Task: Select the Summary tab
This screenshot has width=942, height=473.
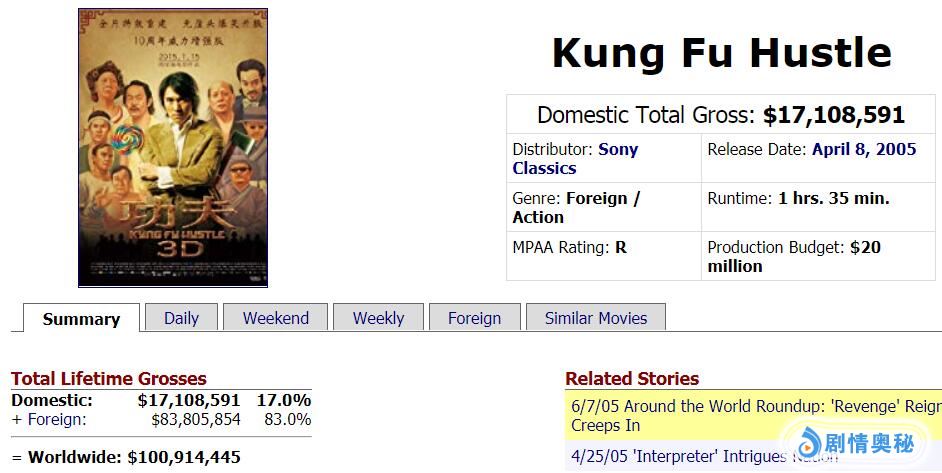Action: point(81,319)
